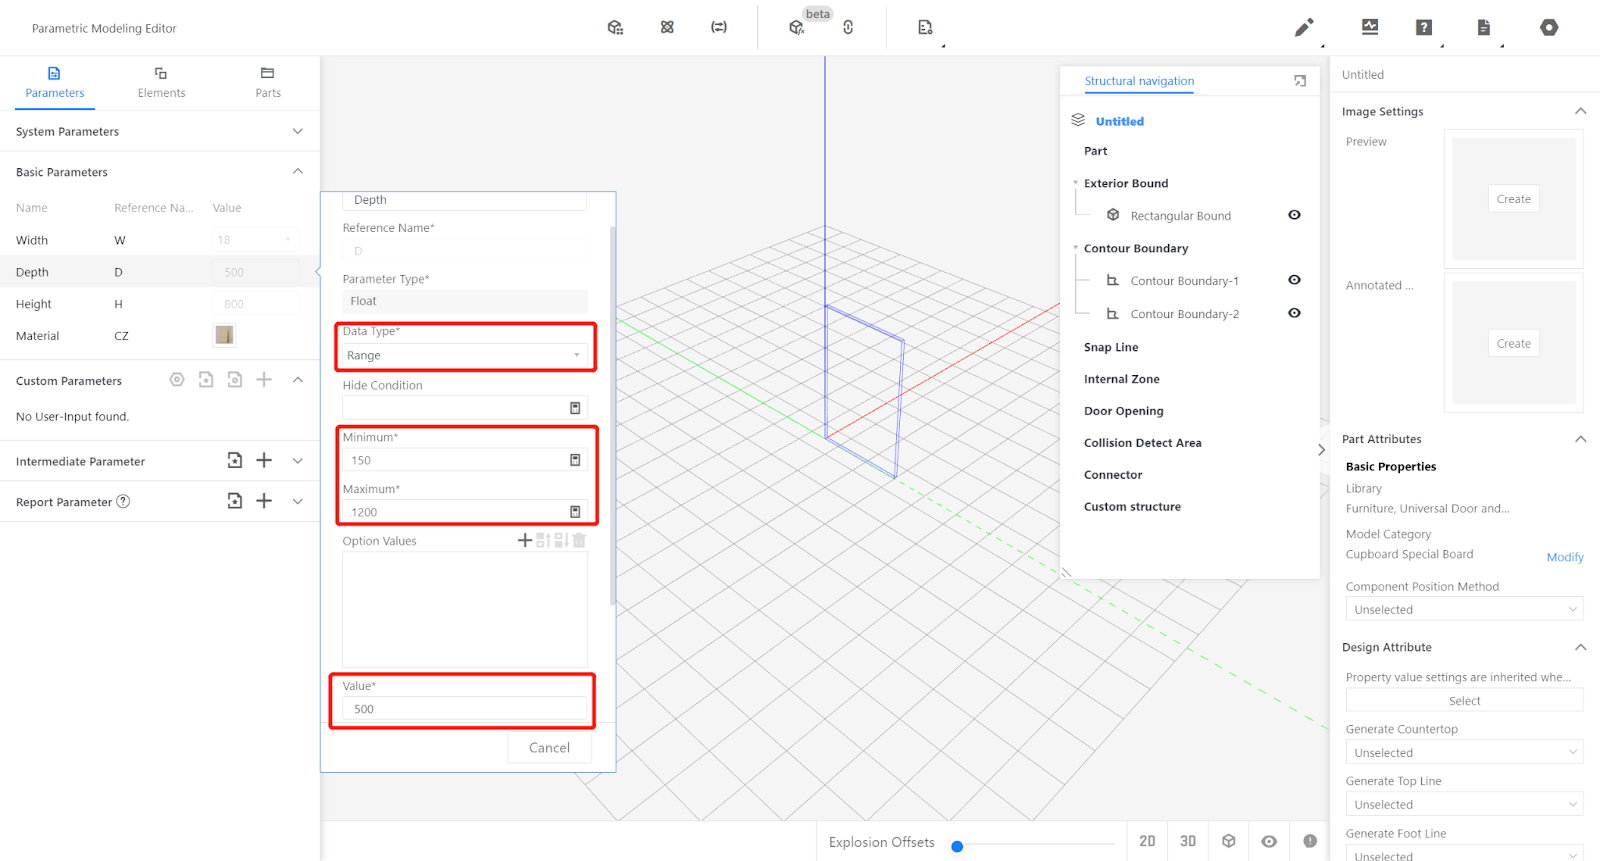
Task: Open the Generate Countertop dropdown
Action: pos(1464,752)
